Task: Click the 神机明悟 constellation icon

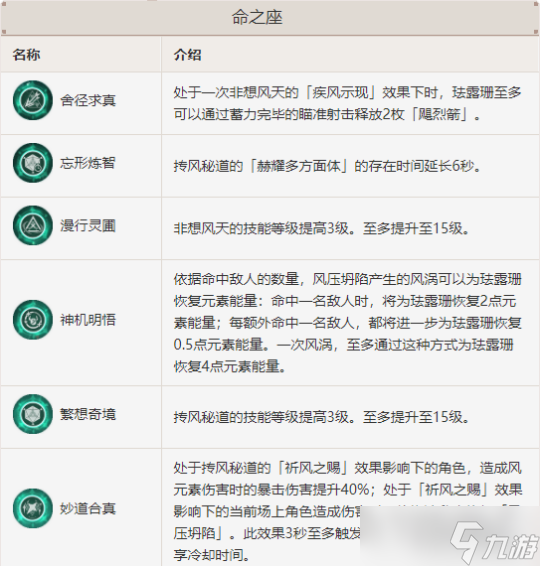Action: tap(33, 319)
